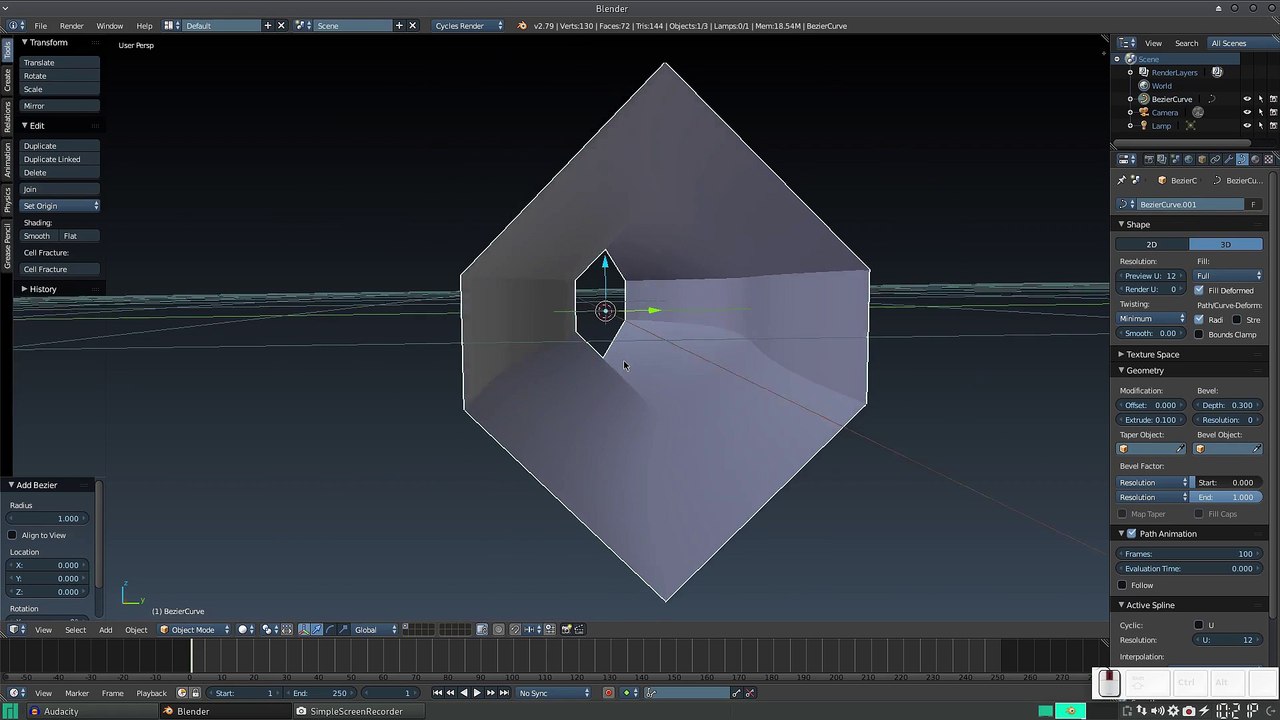Click the red auto-keyframe record button

tap(608, 693)
